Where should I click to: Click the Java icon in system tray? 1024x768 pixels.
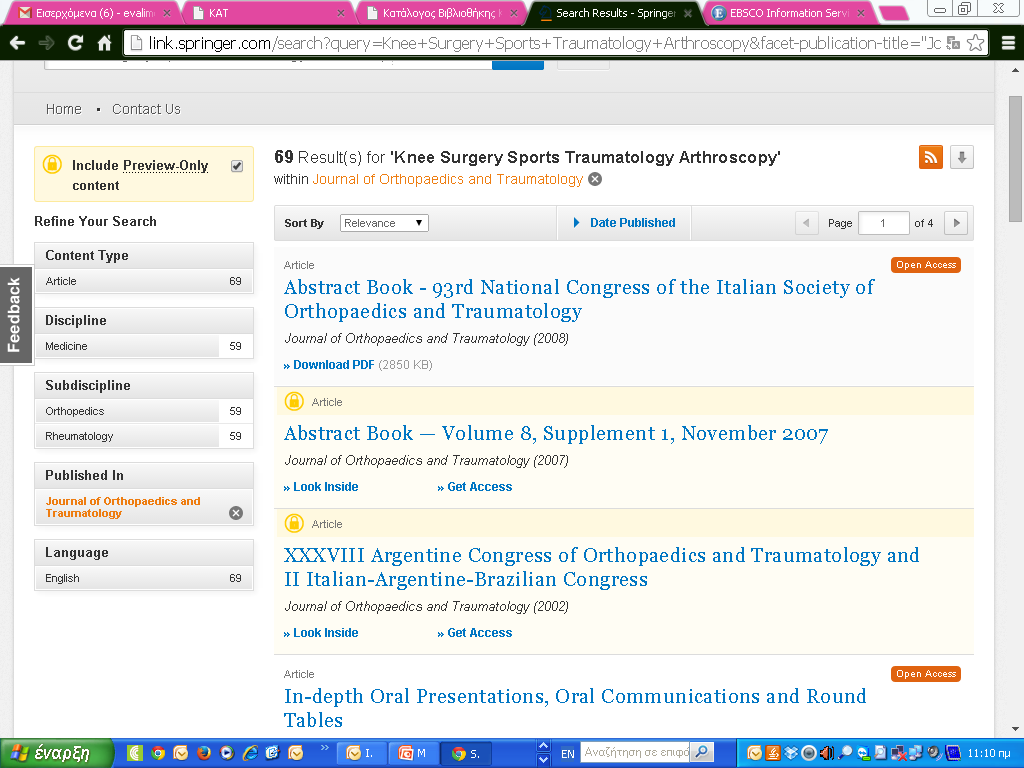772,753
